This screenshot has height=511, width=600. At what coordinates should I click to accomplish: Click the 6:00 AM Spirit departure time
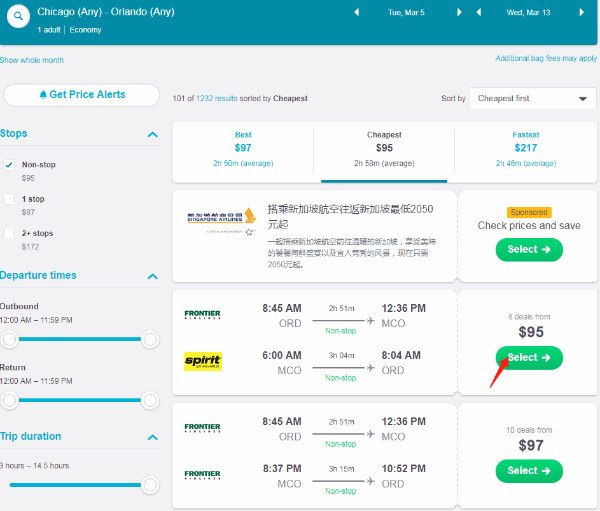pos(282,356)
